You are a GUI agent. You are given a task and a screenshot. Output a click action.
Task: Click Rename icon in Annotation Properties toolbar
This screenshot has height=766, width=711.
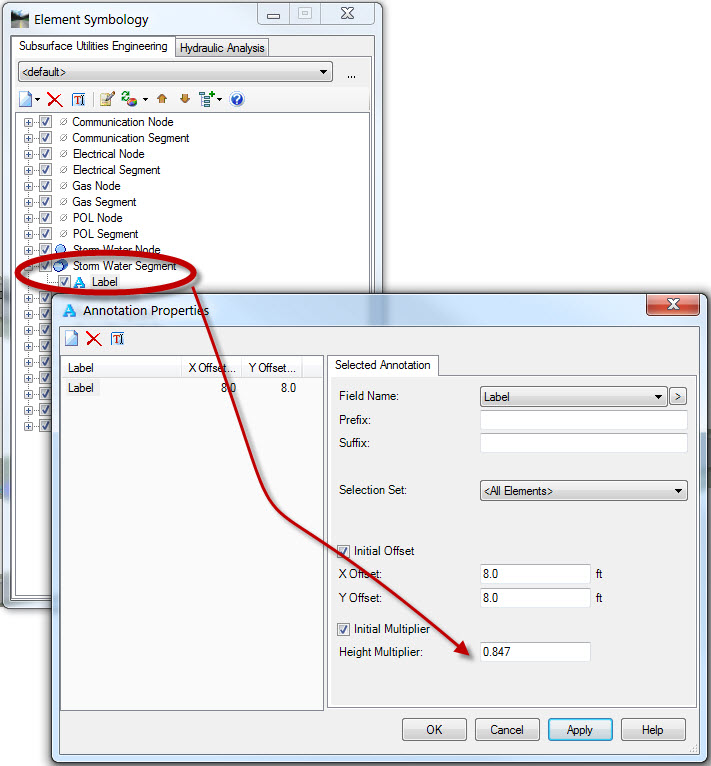(x=117, y=339)
